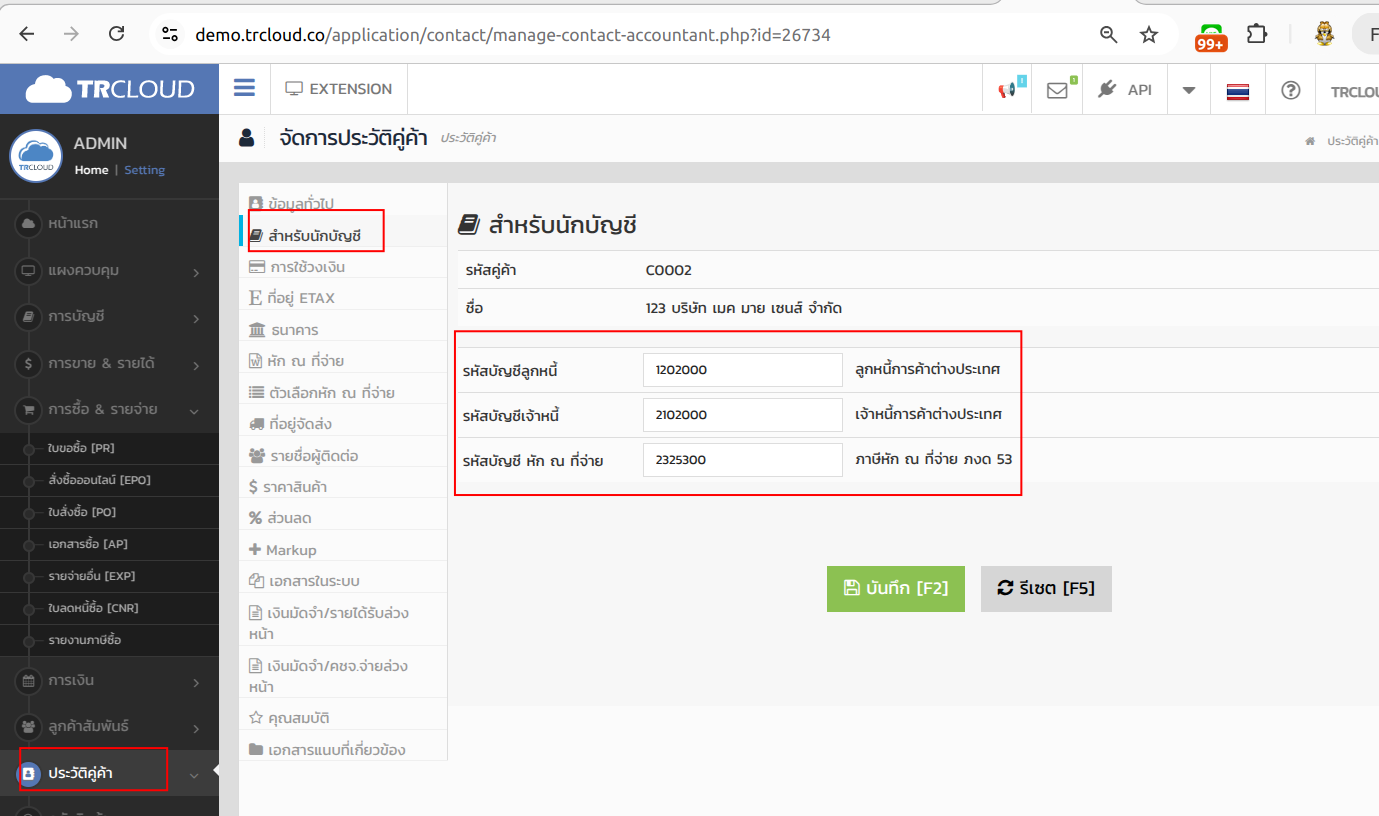Select รายชื่อผู้ติดต่อ tab
The image size is (1379, 816).
[x=343, y=456]
